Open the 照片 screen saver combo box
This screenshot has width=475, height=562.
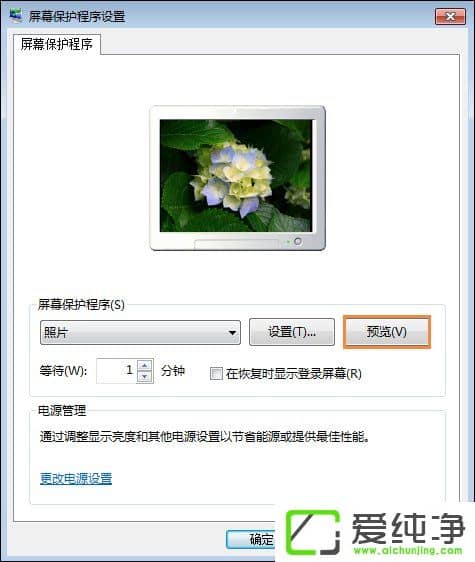pos(140,333)
